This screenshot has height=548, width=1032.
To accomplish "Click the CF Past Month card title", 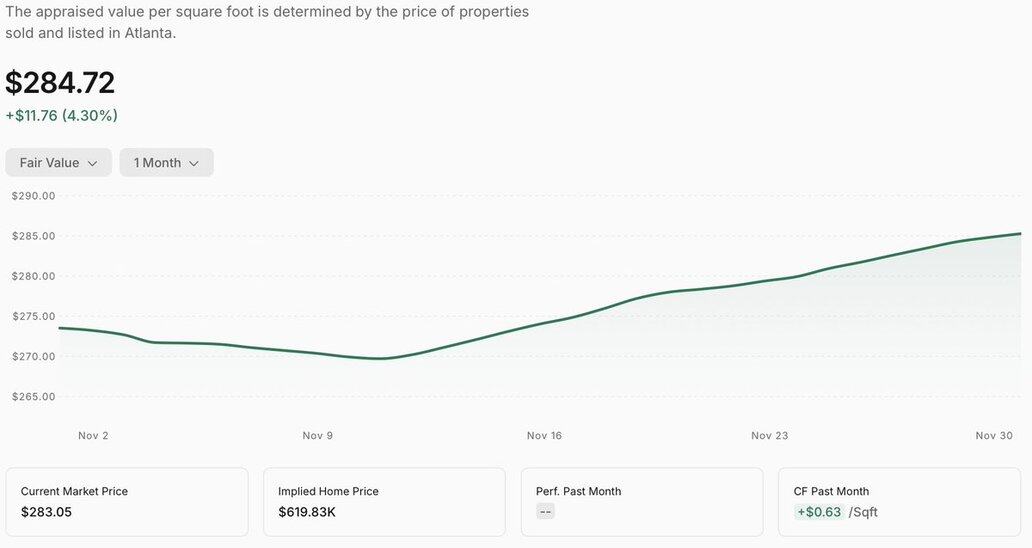I will [831, 491].
